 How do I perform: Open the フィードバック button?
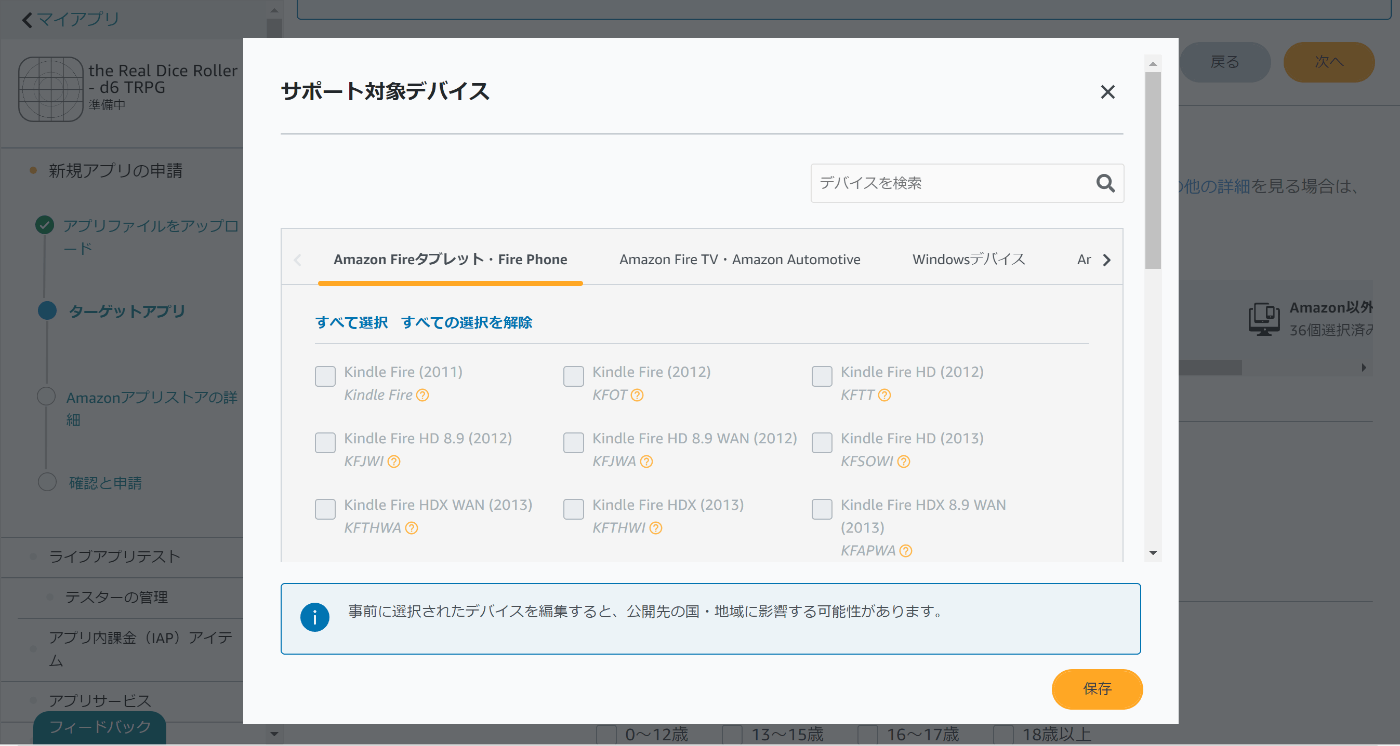click(99, 727)
